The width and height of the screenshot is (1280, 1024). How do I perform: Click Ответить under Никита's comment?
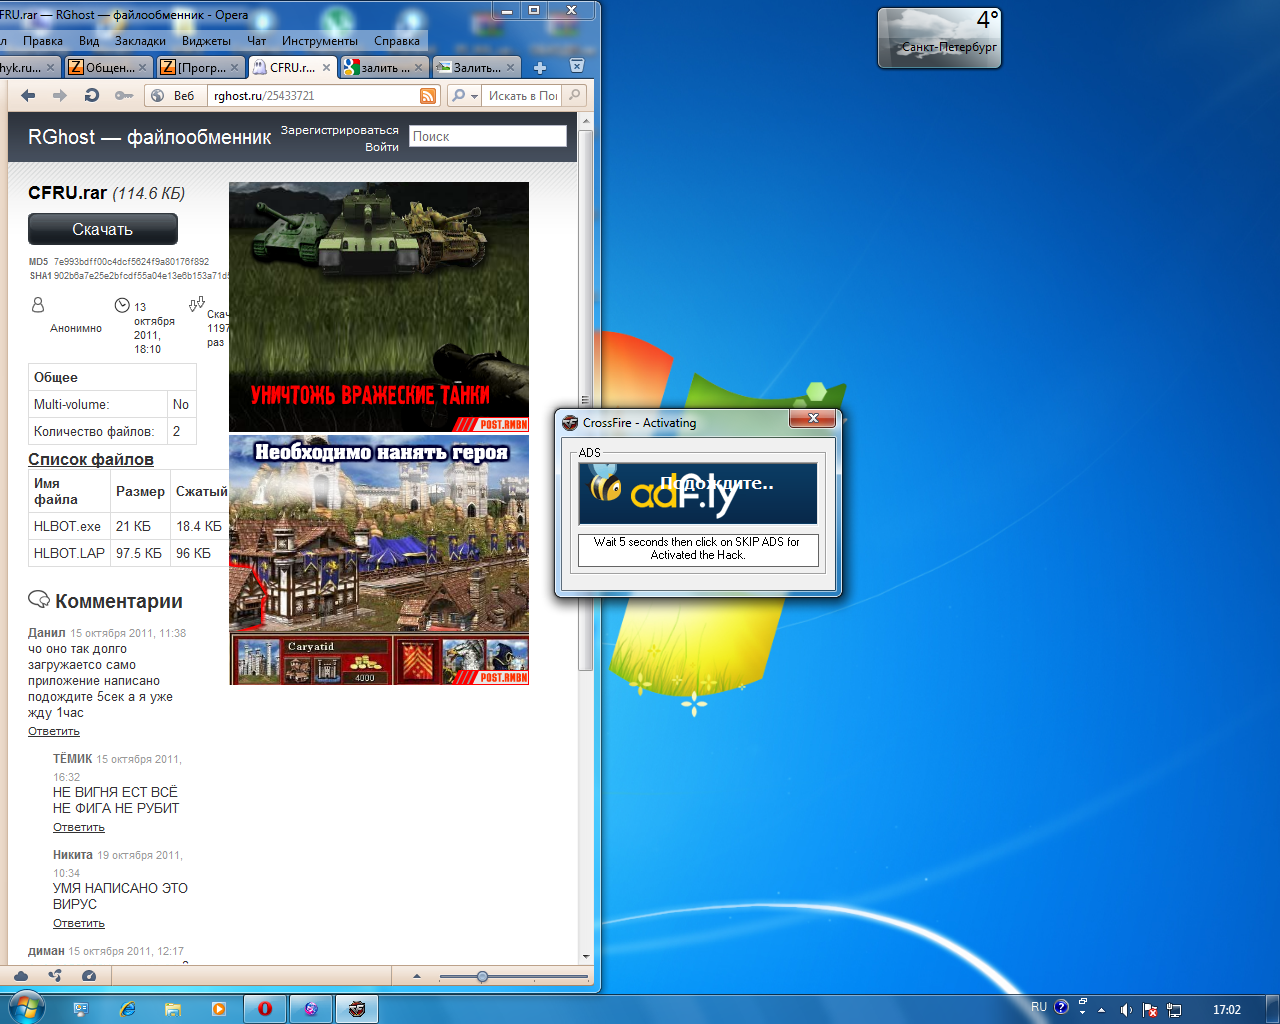pos(79,923)
